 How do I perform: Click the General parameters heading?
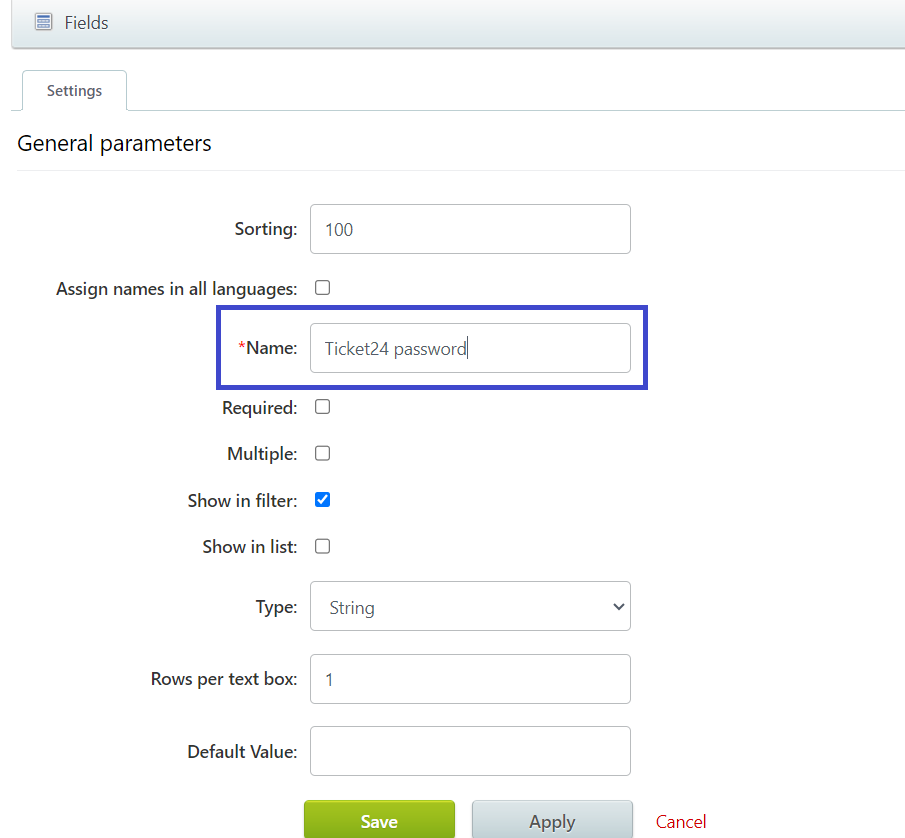coord(114,143)
